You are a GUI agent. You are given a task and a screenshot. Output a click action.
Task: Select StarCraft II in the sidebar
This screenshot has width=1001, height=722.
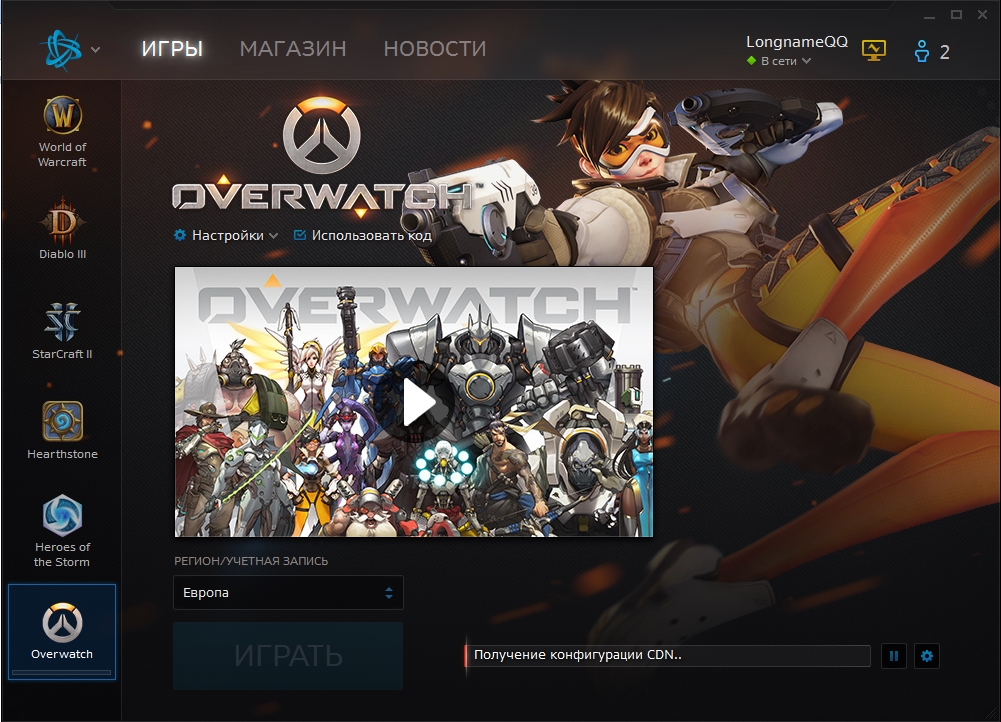pyautogui.click(x=62, y=331)
